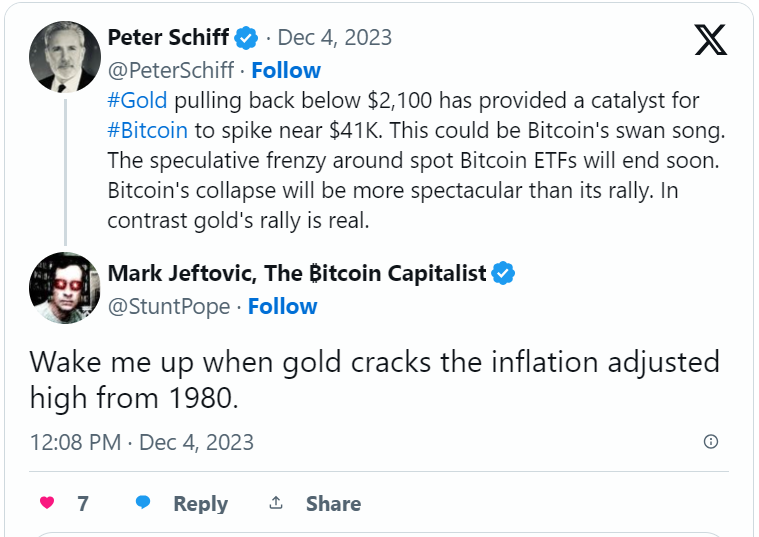The image size is (759, 537).
Task: Open Mark Jeftovic's profile avatar
Action: point(65,288)
